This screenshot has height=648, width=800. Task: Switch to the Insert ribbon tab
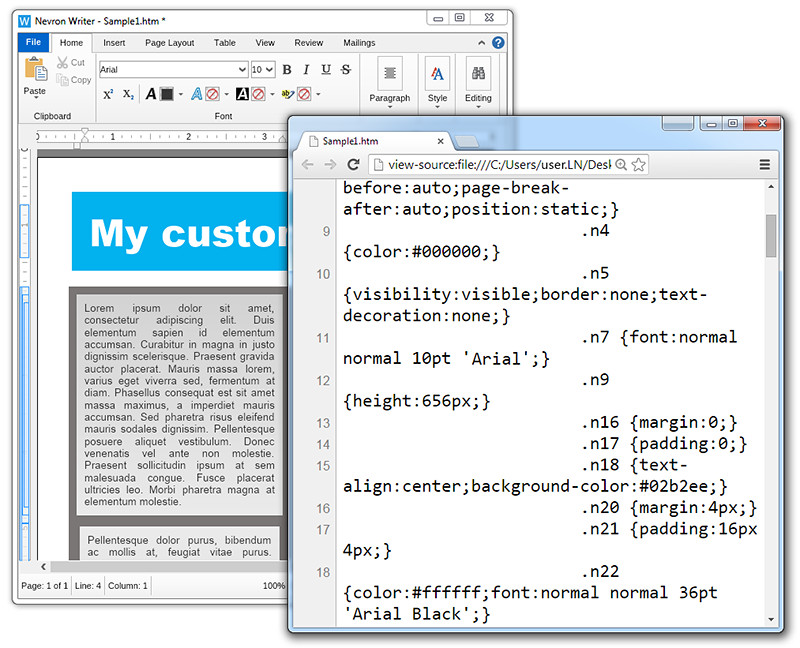point(114,43)
